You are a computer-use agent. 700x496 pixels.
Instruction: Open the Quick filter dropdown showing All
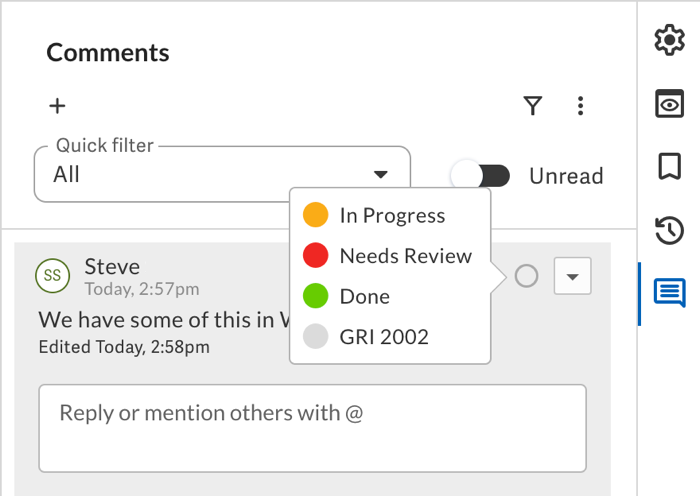222,174
